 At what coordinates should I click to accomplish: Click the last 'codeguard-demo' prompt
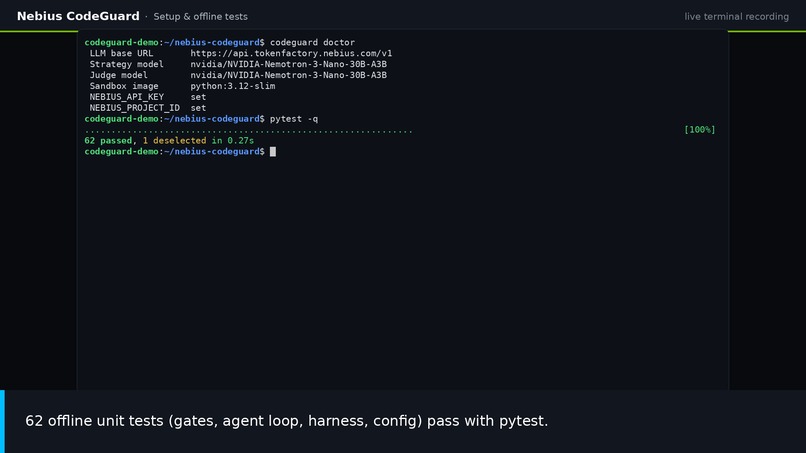point(121,152)
